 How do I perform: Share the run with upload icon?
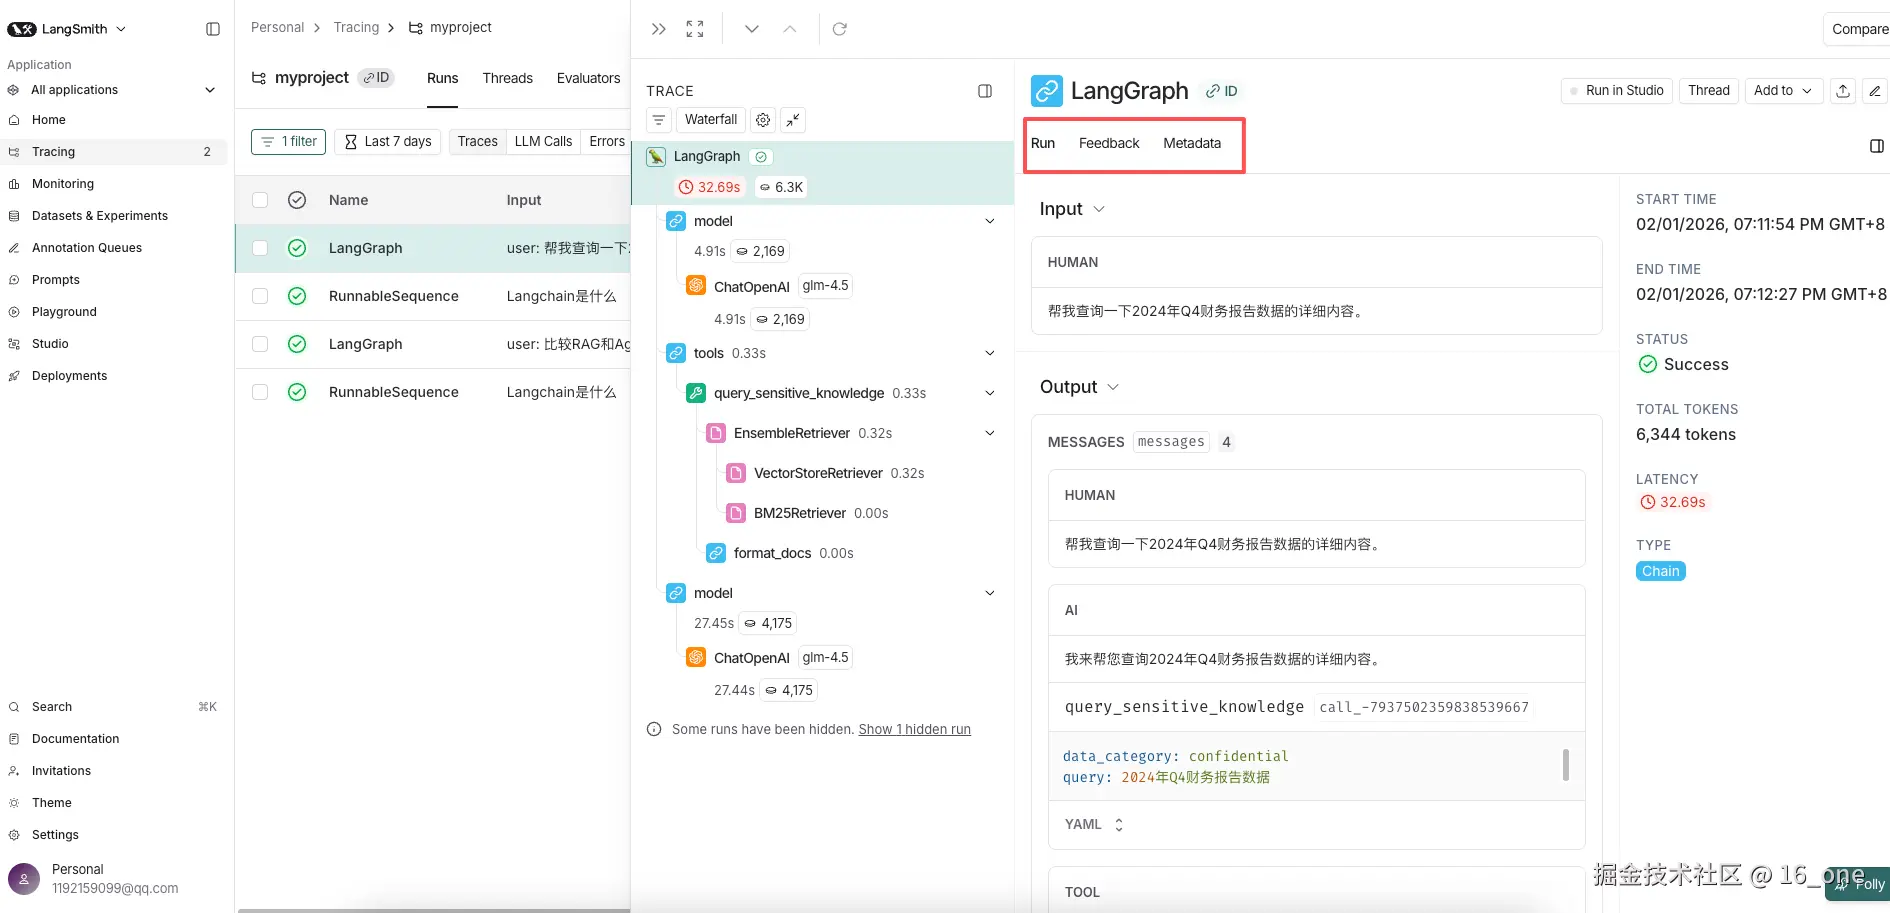pyautogui.click(x=1843, y=91)
